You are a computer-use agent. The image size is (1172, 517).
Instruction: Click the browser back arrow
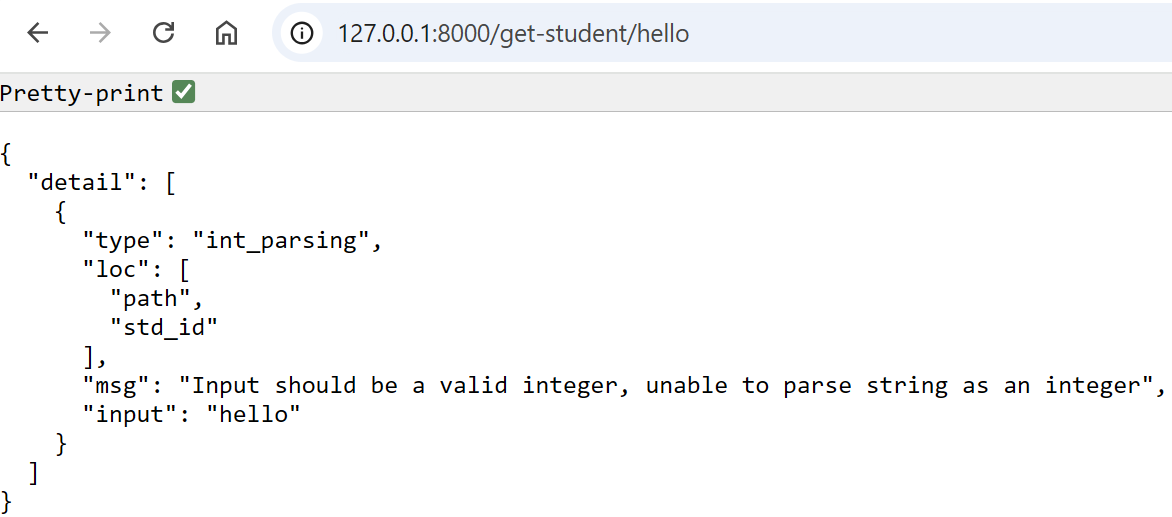click(38, 33)
